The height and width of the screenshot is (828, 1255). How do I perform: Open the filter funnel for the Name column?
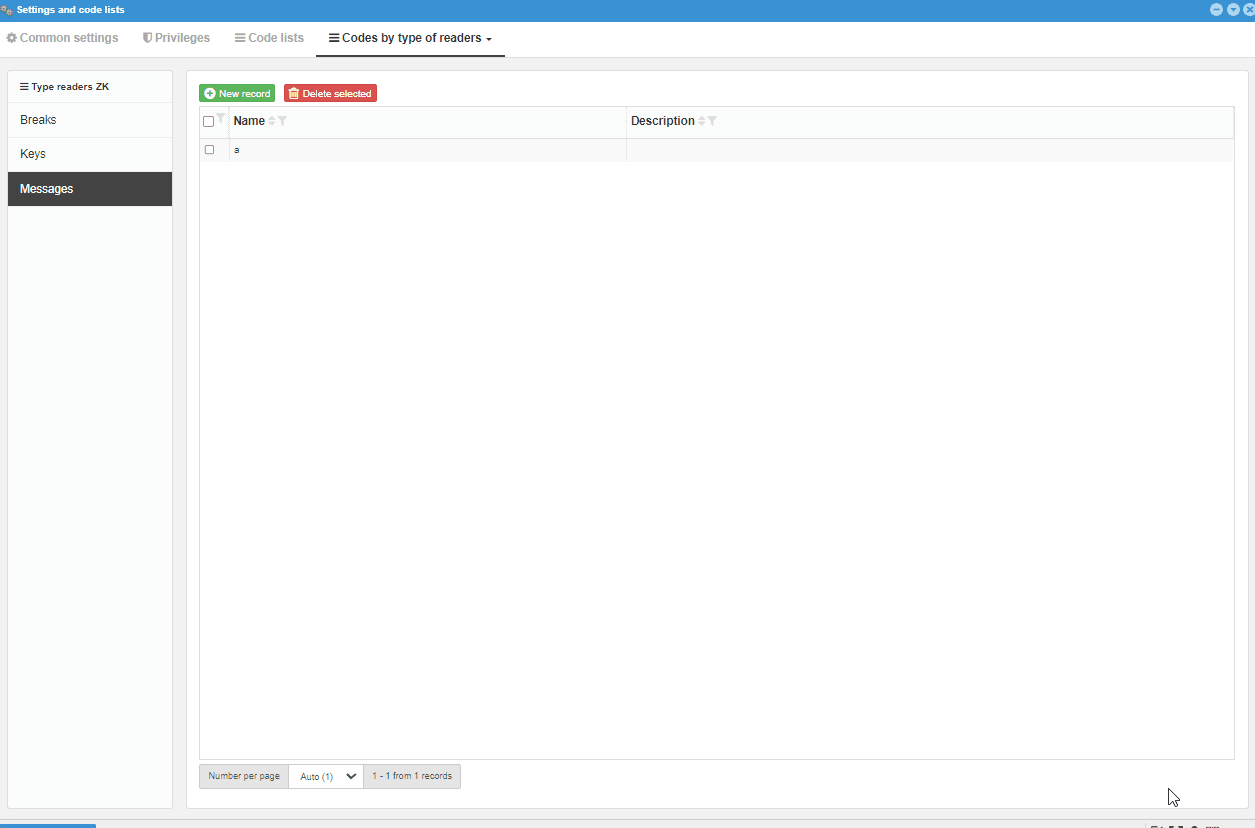282,121
